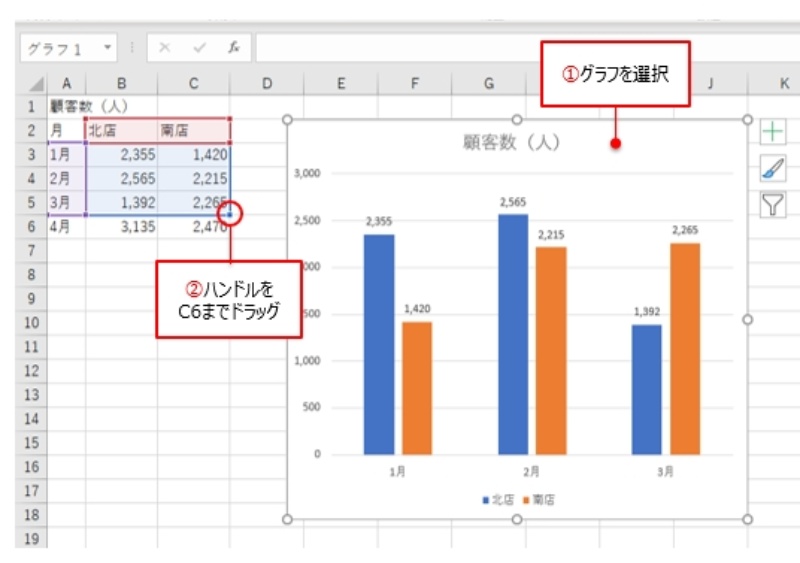Select column B header
800x563 pixels.
tap(121, 85)
